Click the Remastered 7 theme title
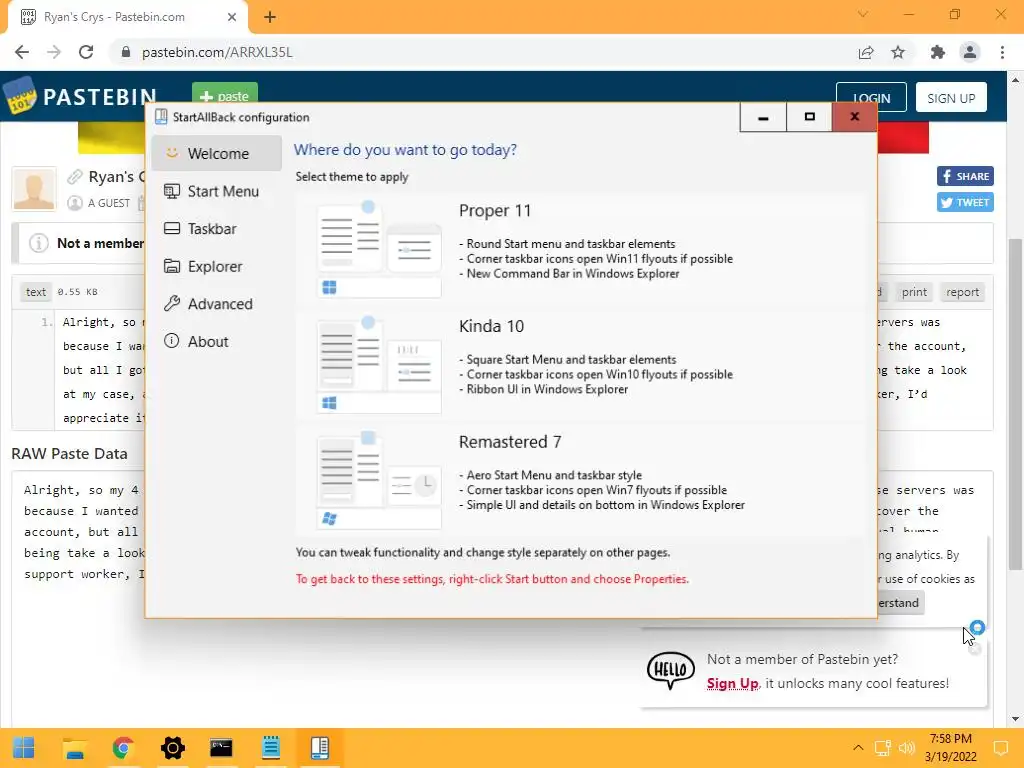The image size is (1024, 768). tap(510, 442)
